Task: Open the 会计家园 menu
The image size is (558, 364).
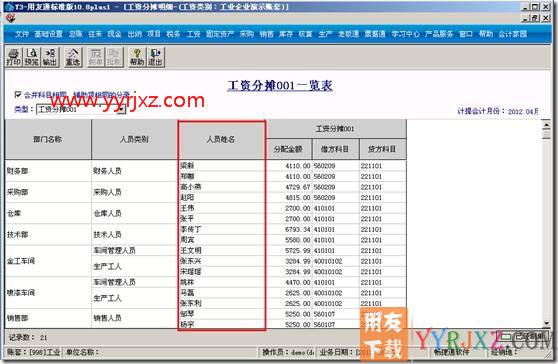Action: click(512, 34)
